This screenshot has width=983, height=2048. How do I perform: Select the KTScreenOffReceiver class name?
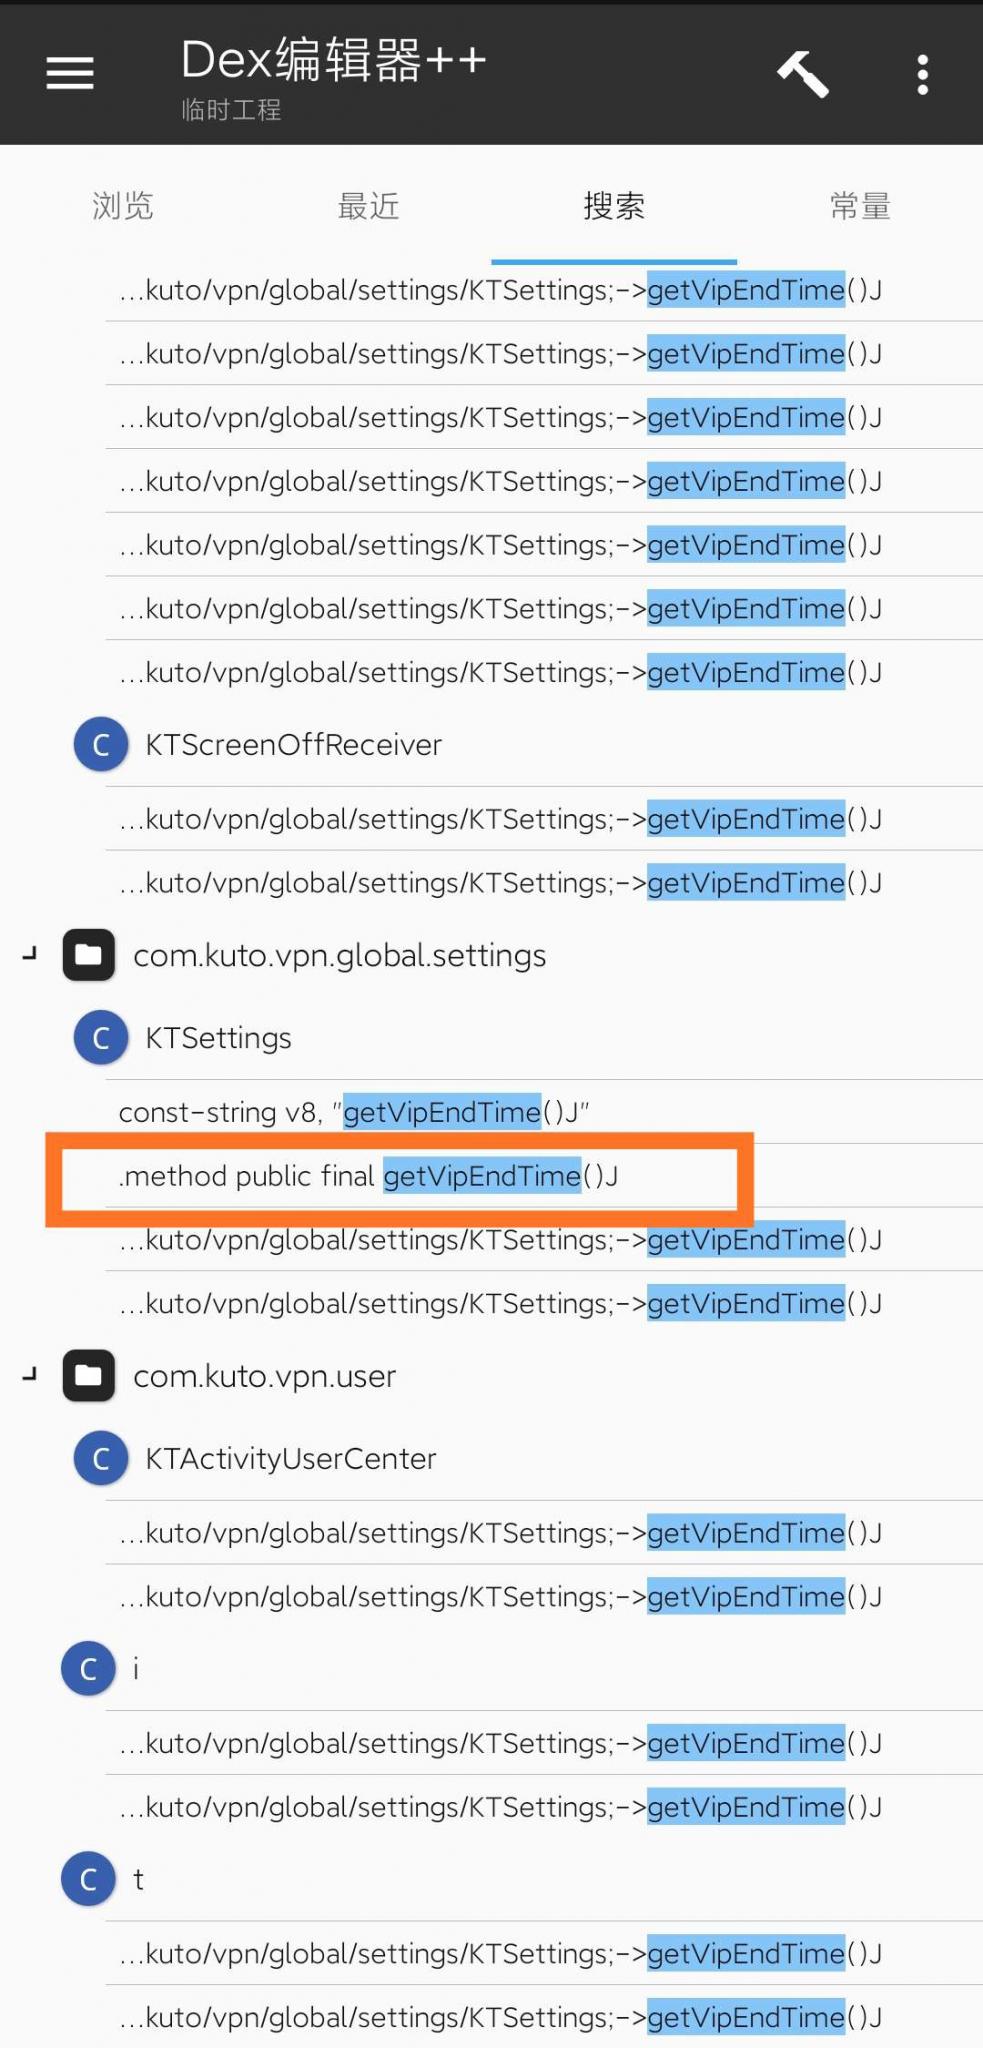coord(293,745)
